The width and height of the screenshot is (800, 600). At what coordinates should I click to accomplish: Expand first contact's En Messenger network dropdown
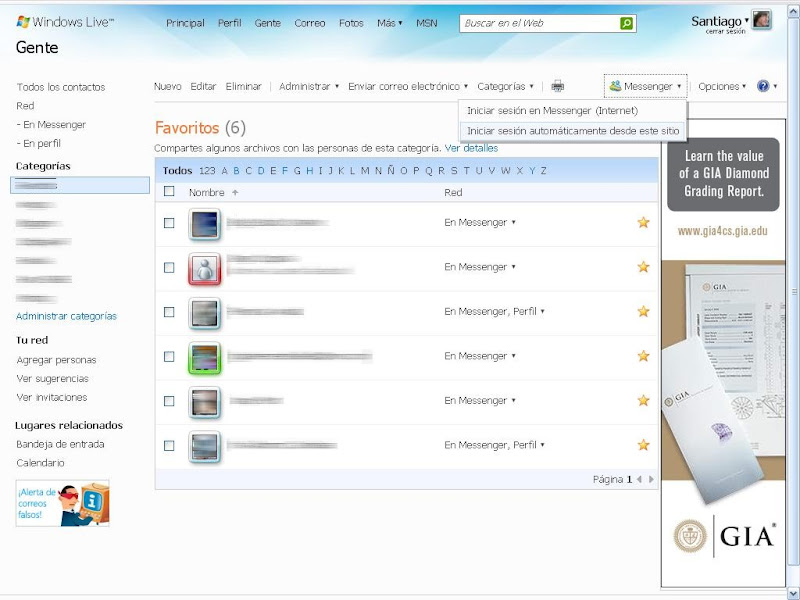[480, 222]
